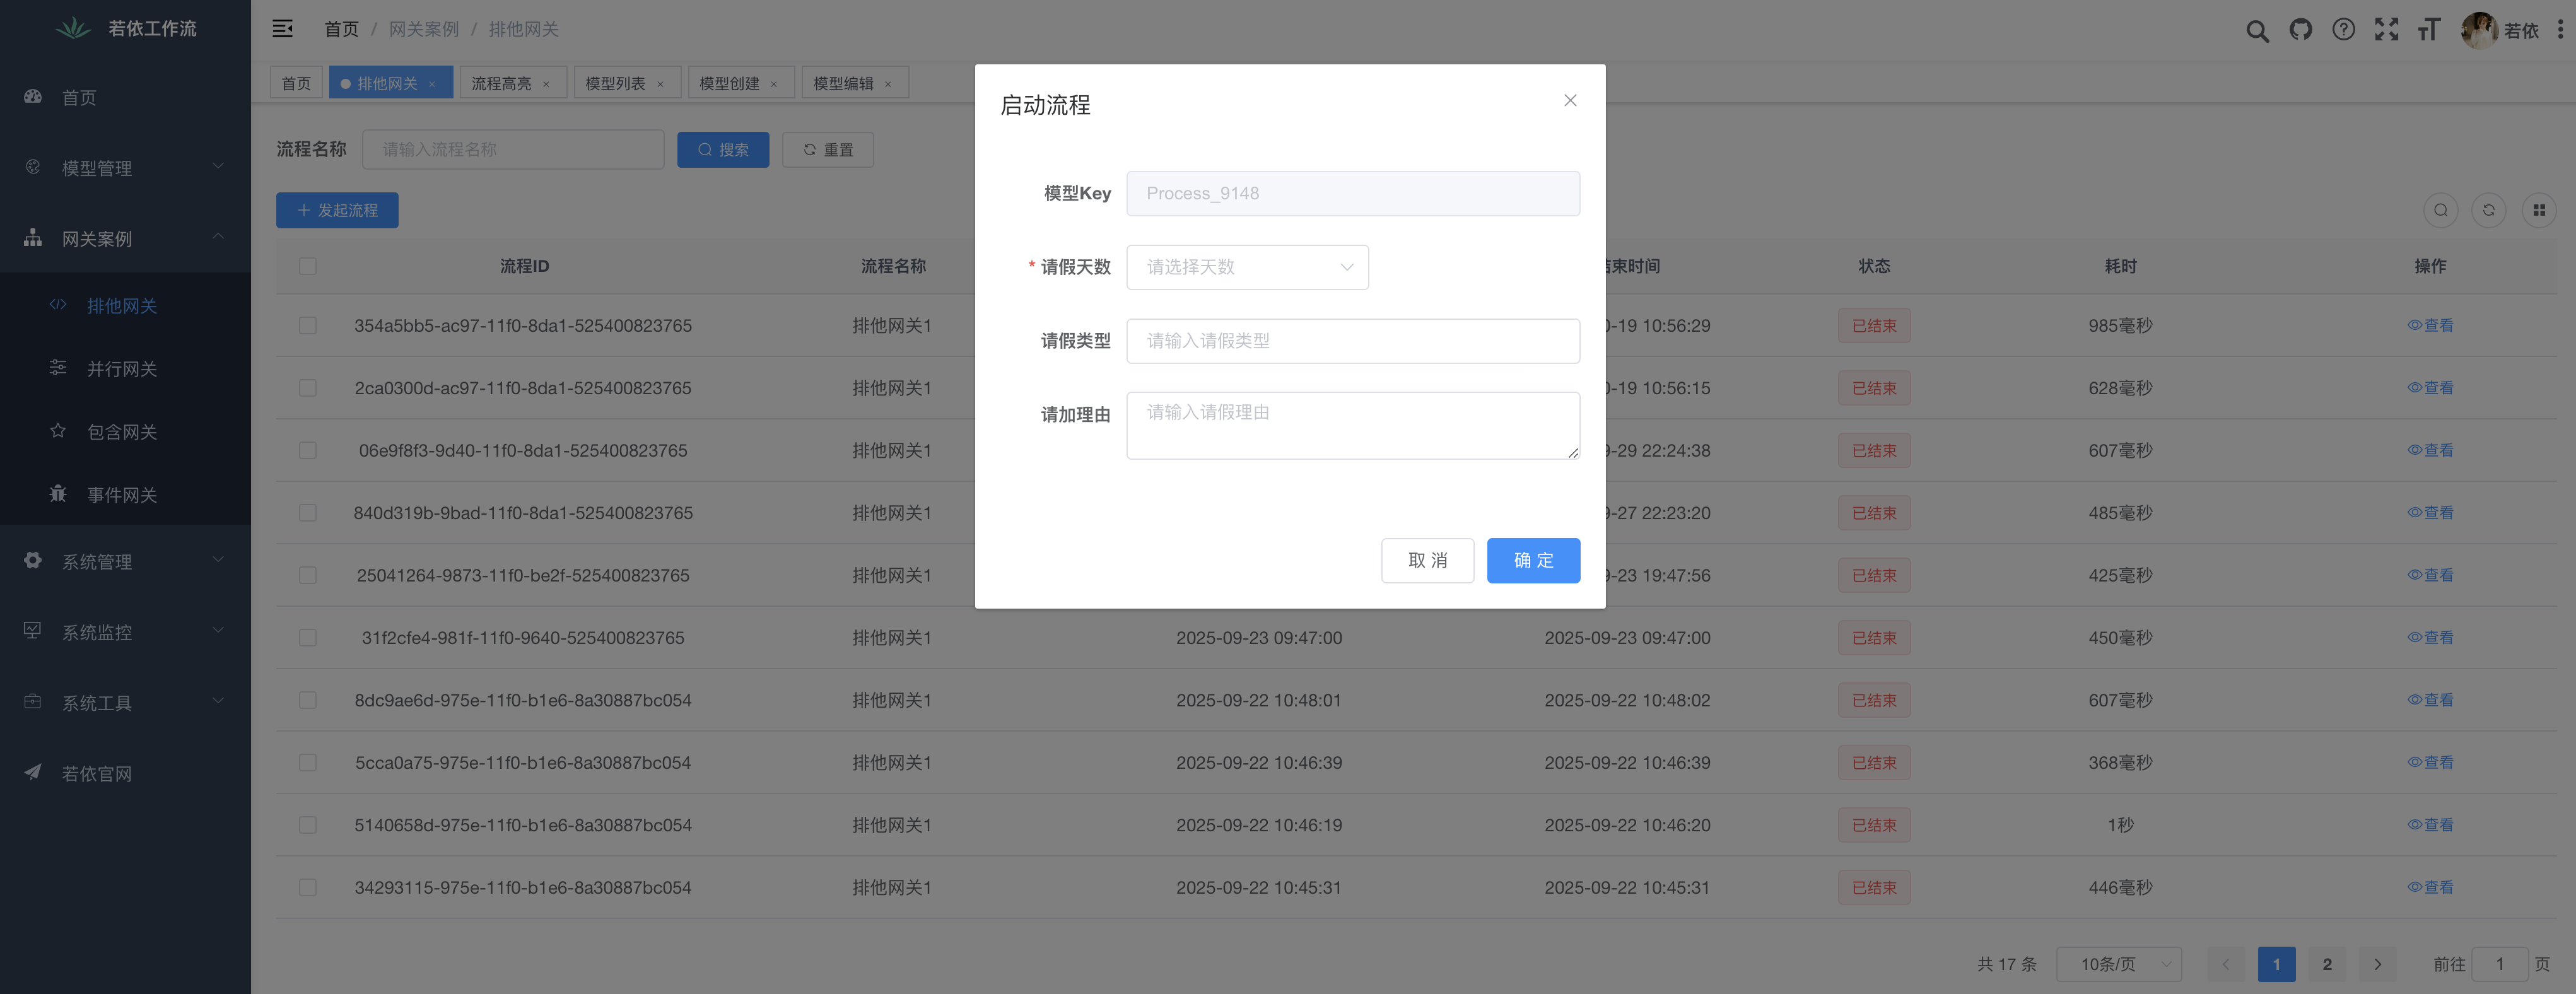Check the row 31f2cfe4-981f checkbox
This screenshot has width=2576, height=994.
tap(308, 638)
